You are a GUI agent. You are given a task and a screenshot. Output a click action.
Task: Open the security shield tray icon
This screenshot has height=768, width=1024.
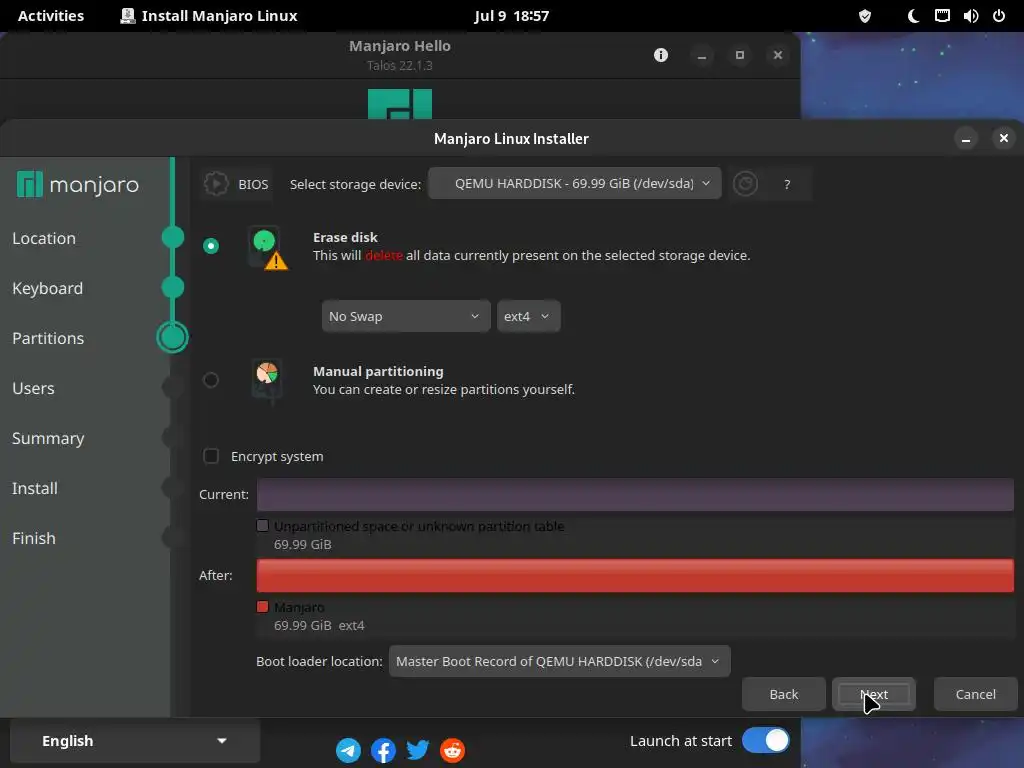click(865, 16)
